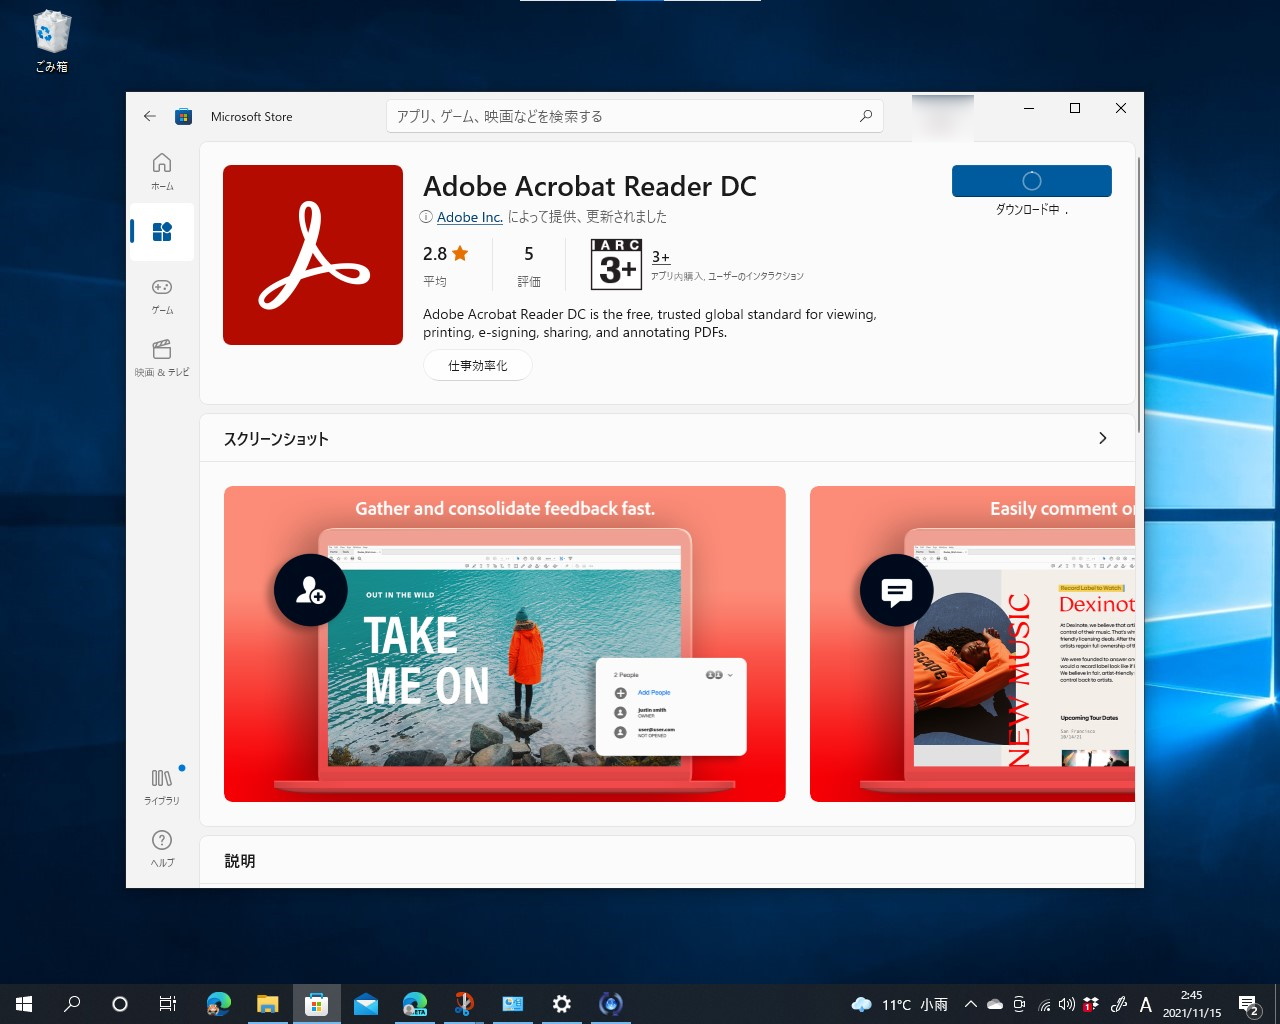The height and width of the screenshot is (1024, 1280).
Task: Select the 仕事効率化 category tag
Action: point(477,365)
